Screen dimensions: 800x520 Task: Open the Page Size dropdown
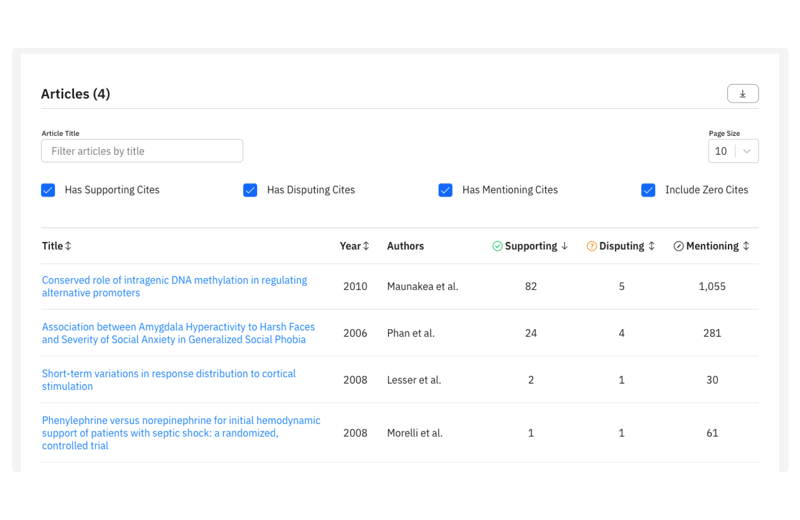(x=733, y=151)
